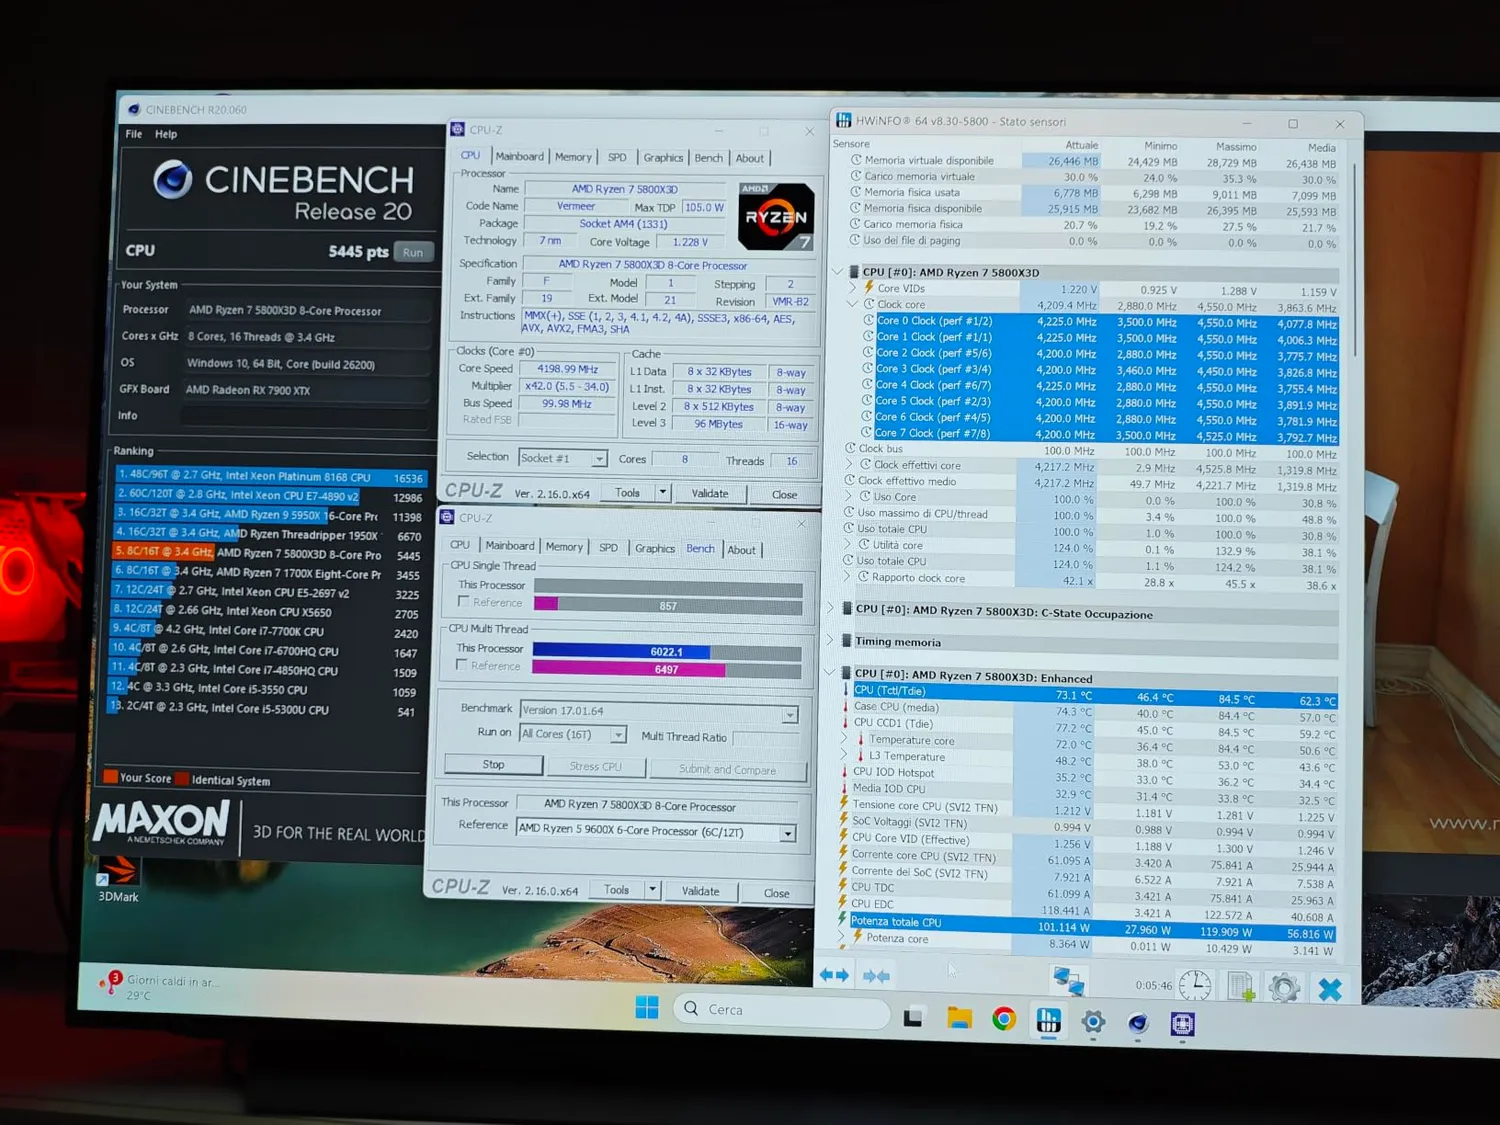Open the Reference processor dropdown (Ryzen 5 9600X)
The width and height of the screenshot is (1500, 1125).
[x=788, y=833]
